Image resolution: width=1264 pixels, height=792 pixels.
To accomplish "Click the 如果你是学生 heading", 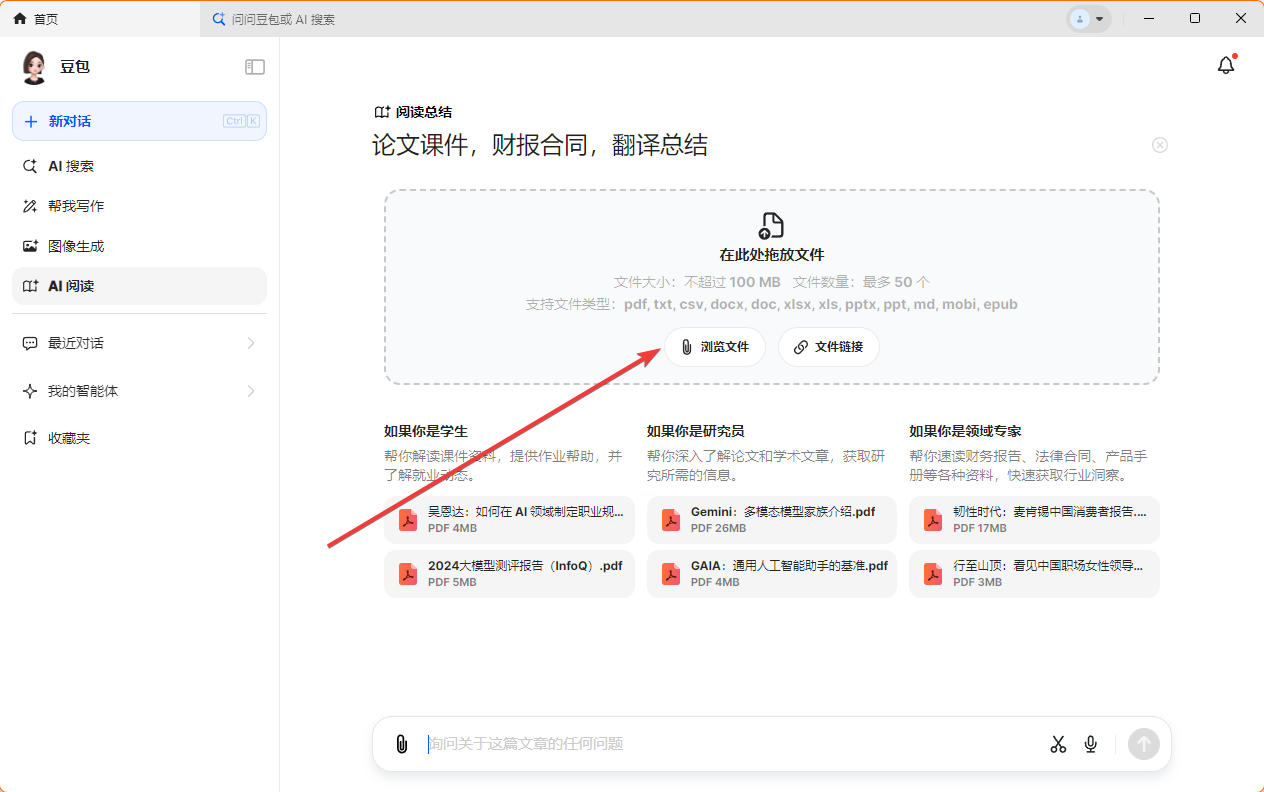I will (x=426, y=431).
